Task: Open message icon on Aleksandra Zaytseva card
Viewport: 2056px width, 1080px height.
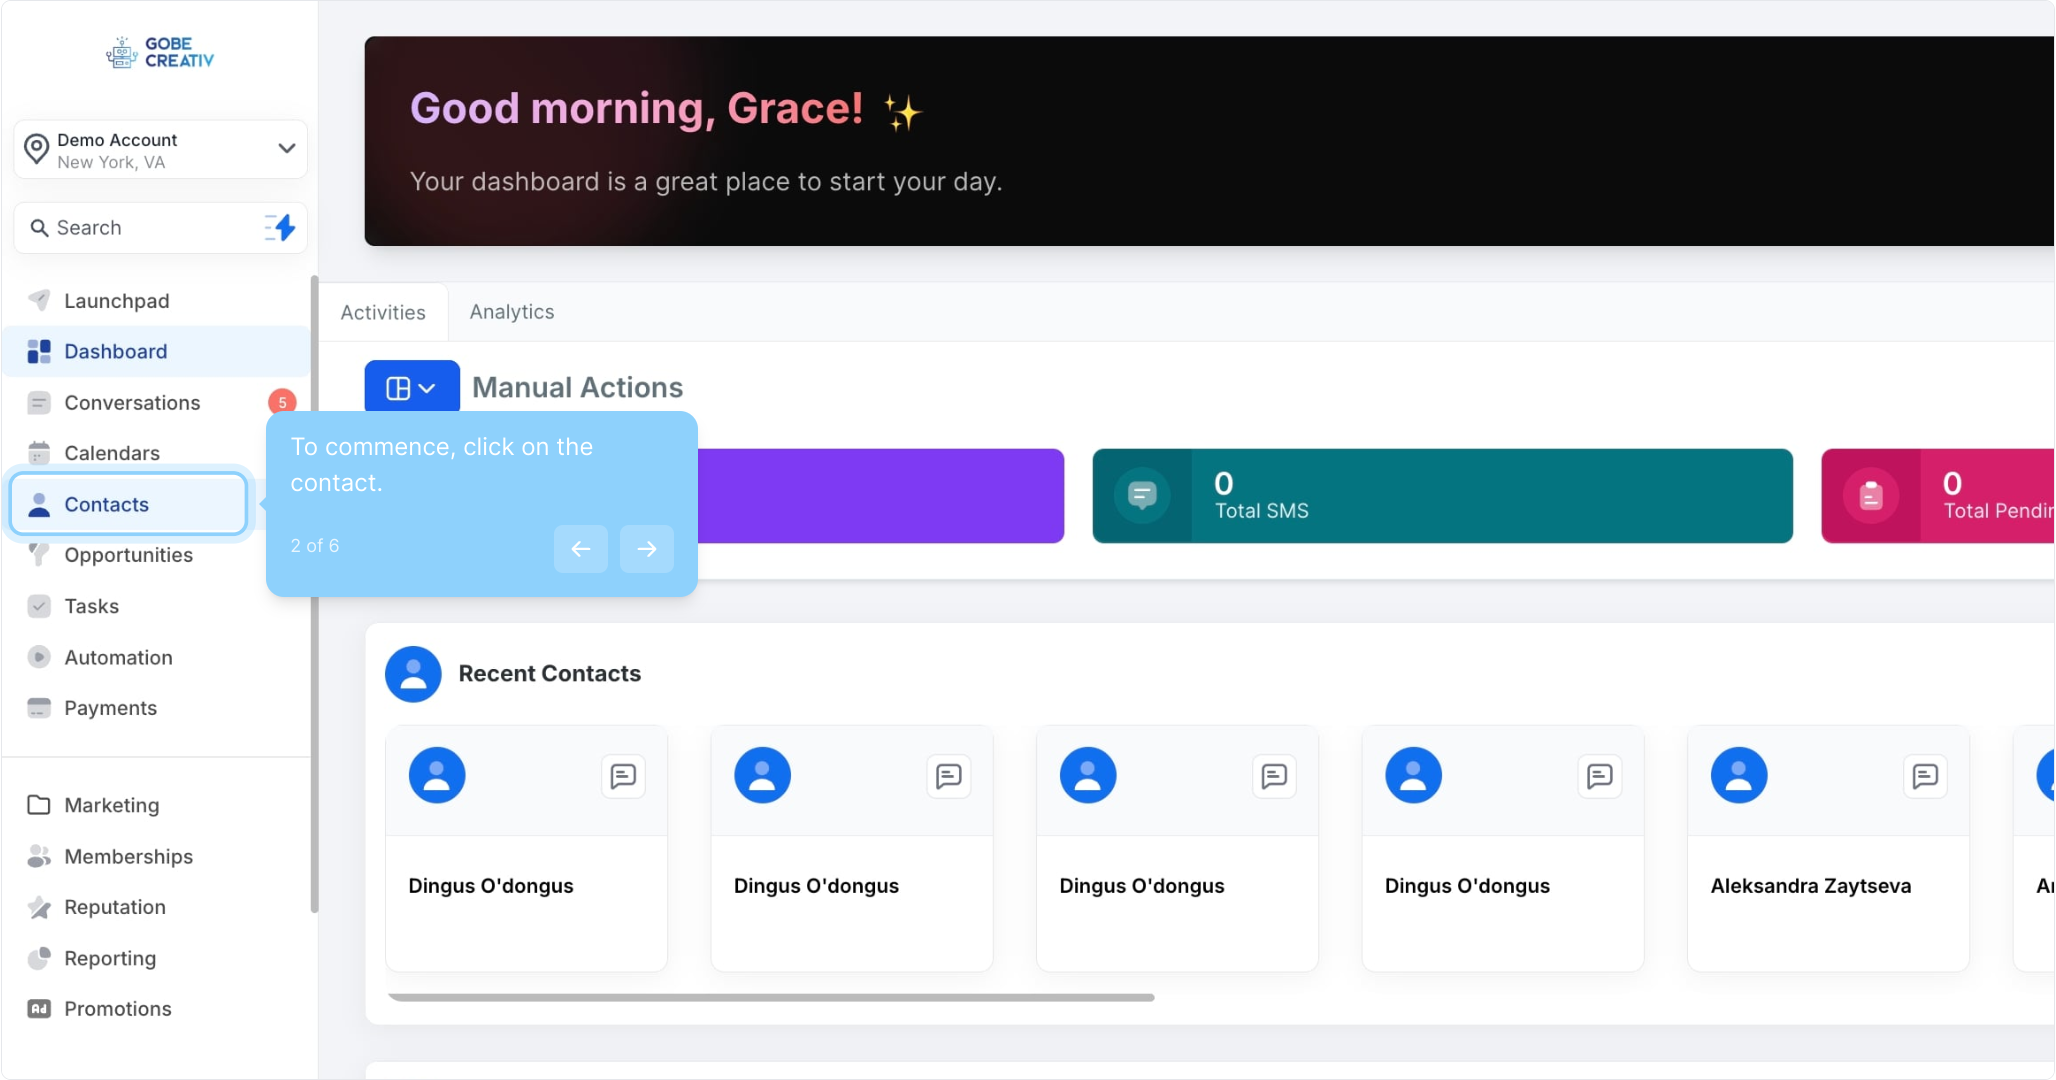Action: tap(1925, 776)
